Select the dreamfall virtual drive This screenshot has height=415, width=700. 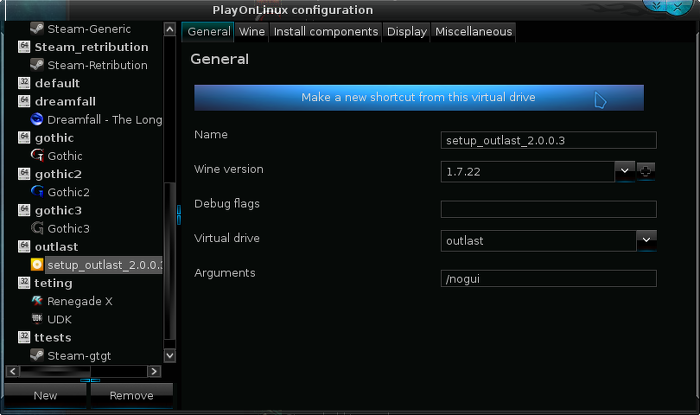tap(65, 101)
